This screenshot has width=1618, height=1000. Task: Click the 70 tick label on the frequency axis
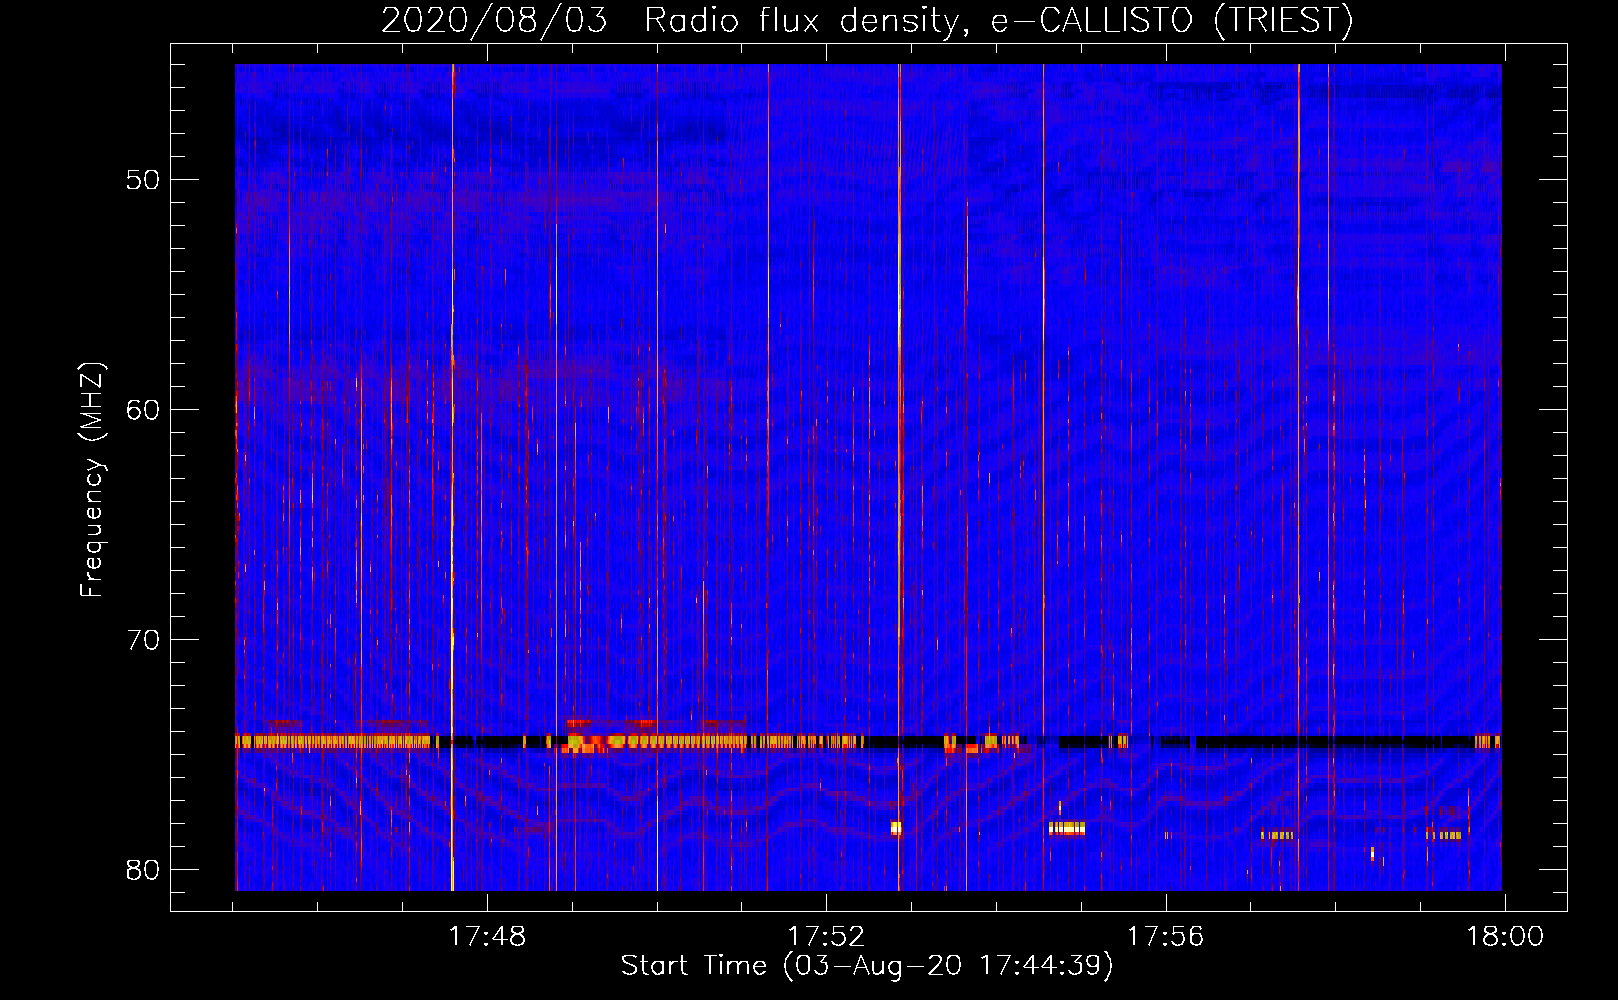click(144, 640)
